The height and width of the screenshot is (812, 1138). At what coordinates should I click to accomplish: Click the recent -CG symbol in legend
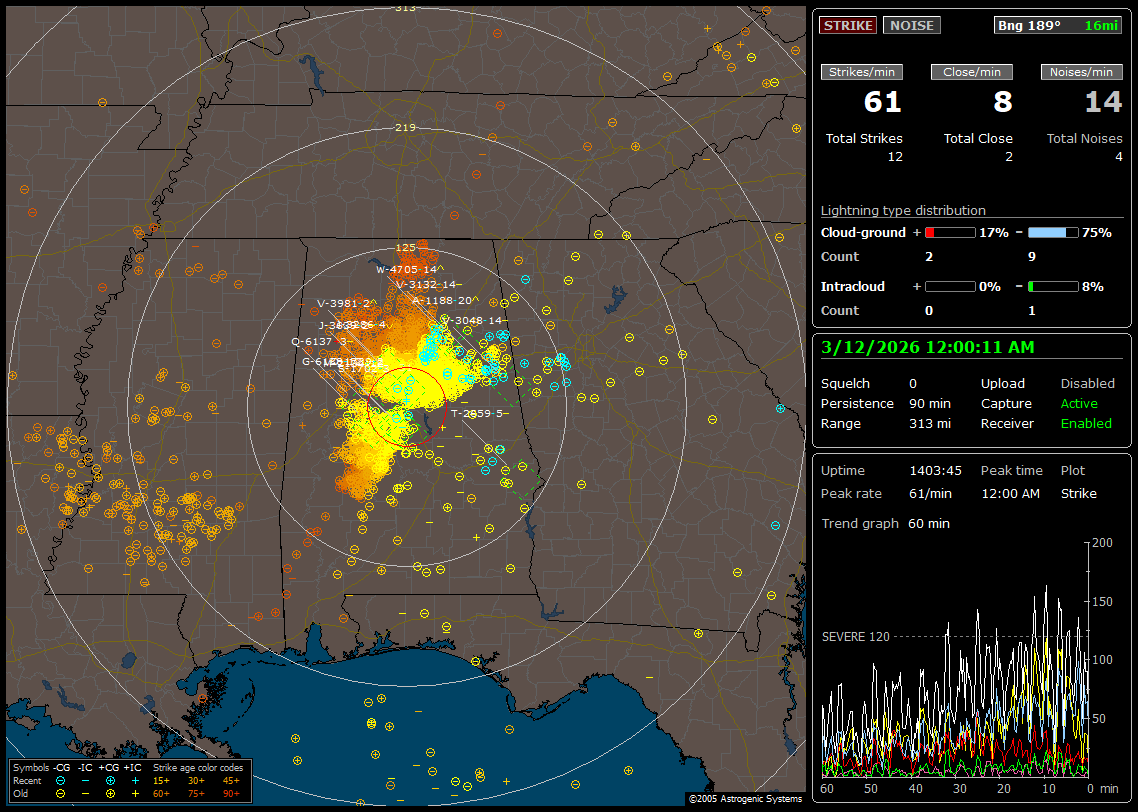pos(61,780)
